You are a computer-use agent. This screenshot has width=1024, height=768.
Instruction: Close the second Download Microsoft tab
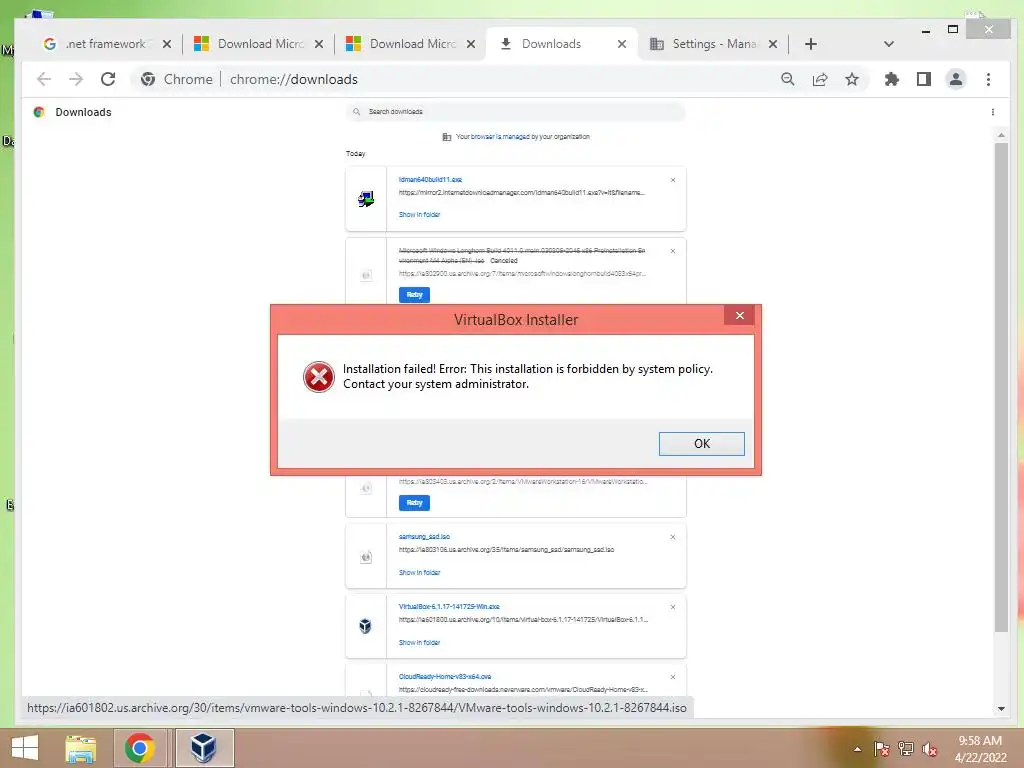(471, 44)
